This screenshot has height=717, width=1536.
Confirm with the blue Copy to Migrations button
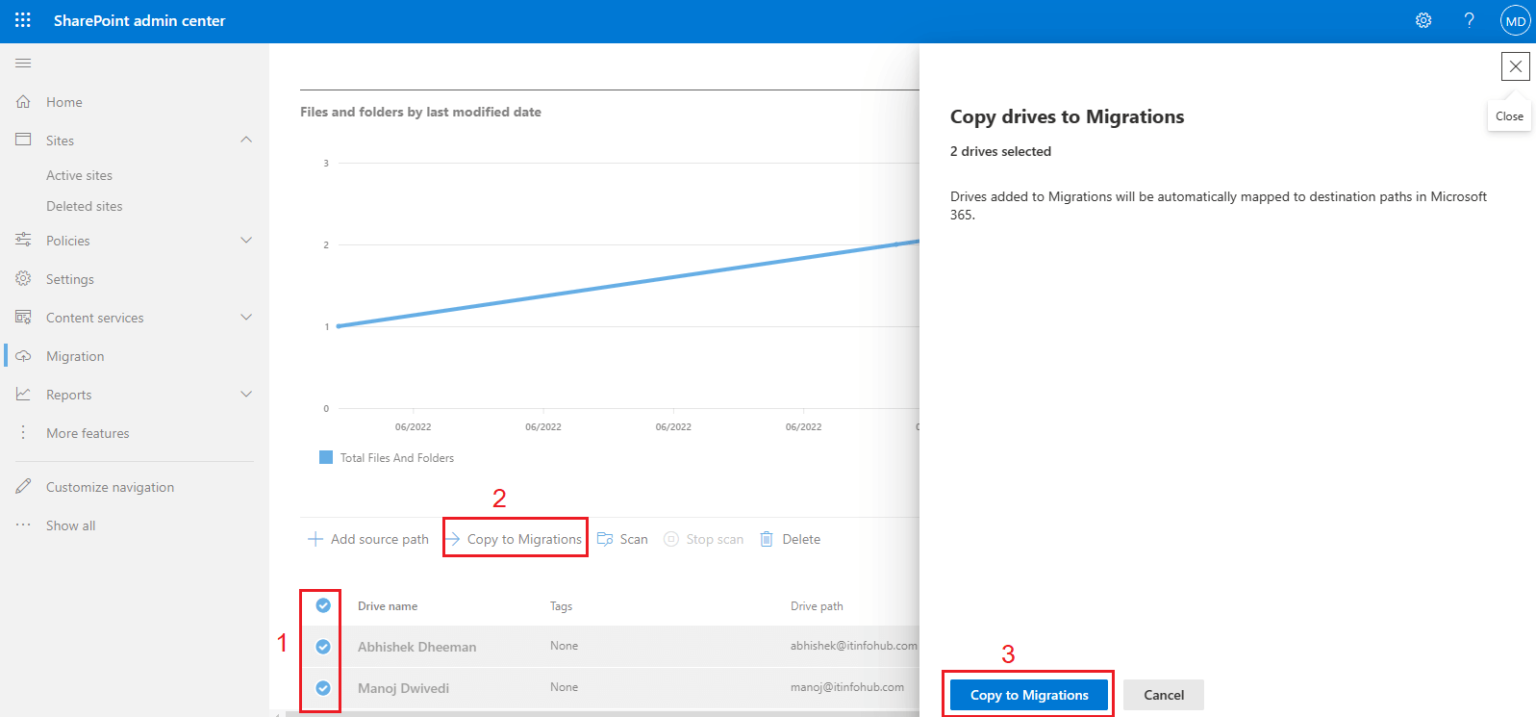[x=1027, y=694]
